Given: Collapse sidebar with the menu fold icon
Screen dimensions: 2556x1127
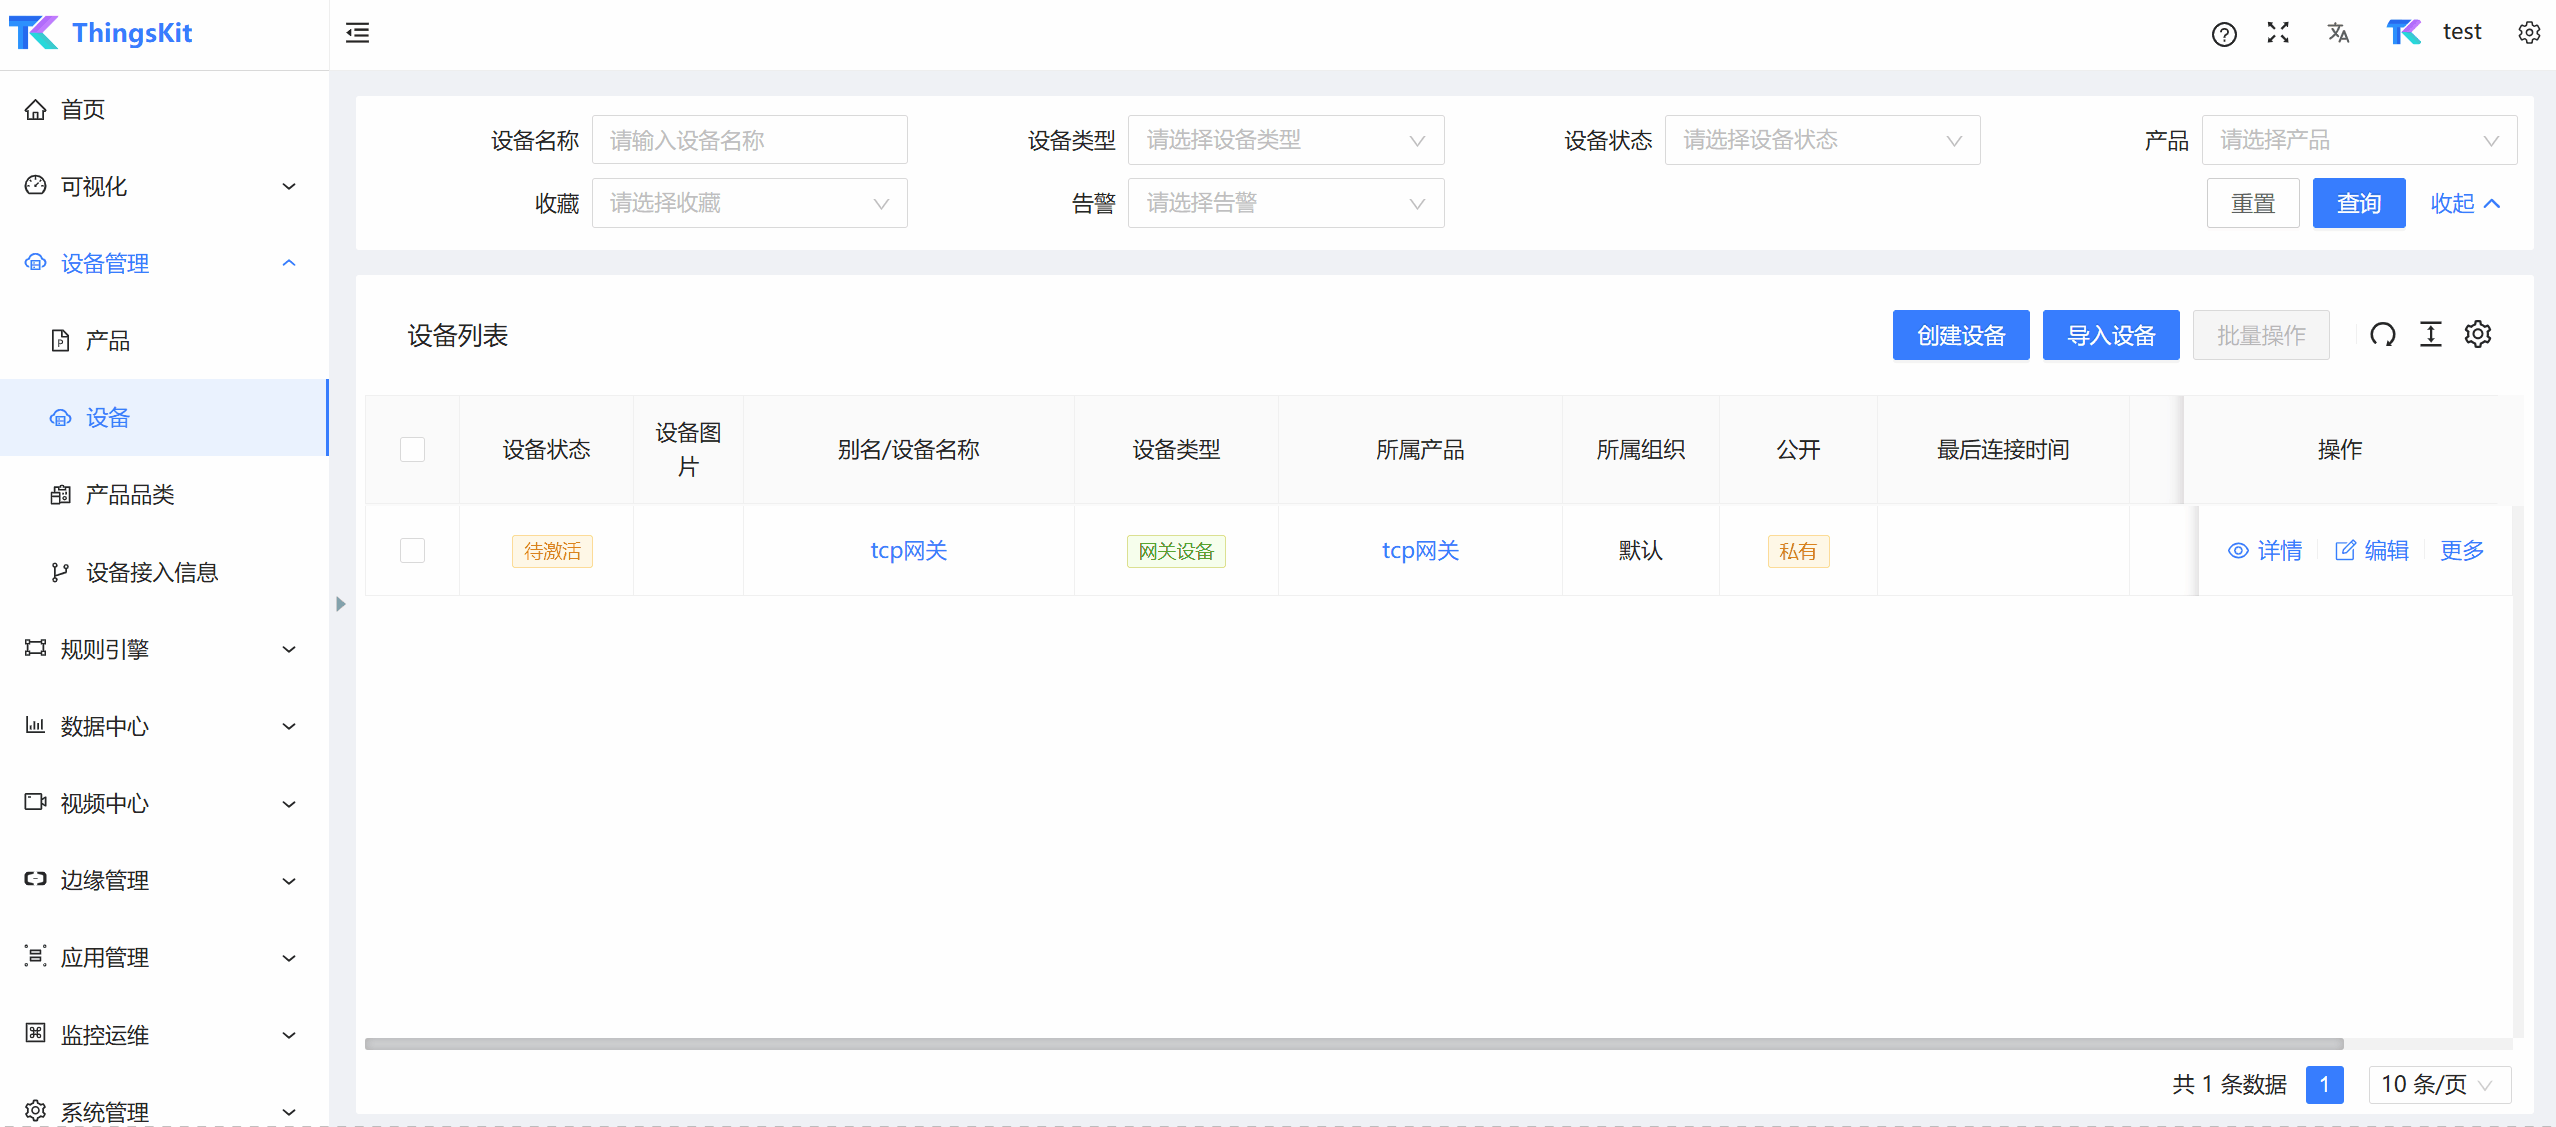Looking at the screenshot, I should tap(357, 33).
